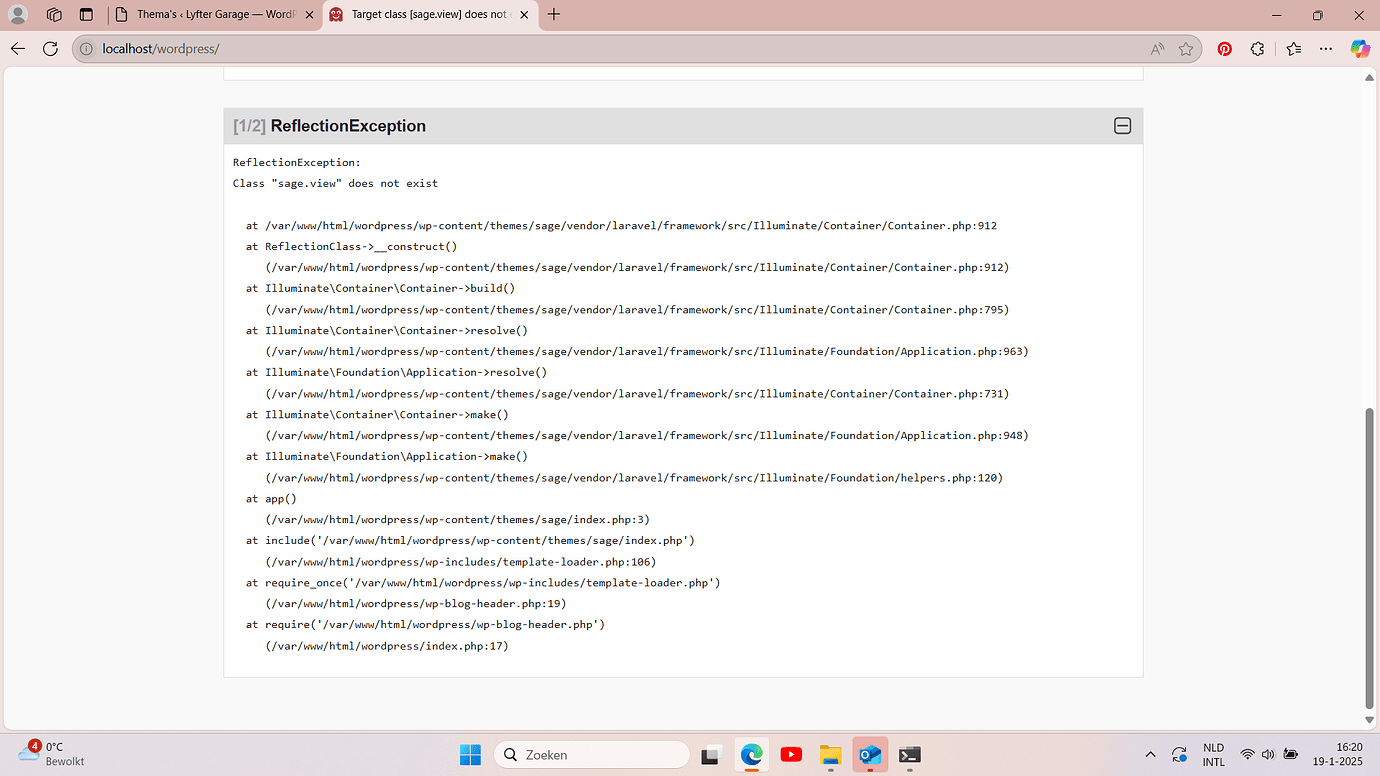
Task: Open the weather widget showing 0°C Bewolkt
Action: coord(52,754)
